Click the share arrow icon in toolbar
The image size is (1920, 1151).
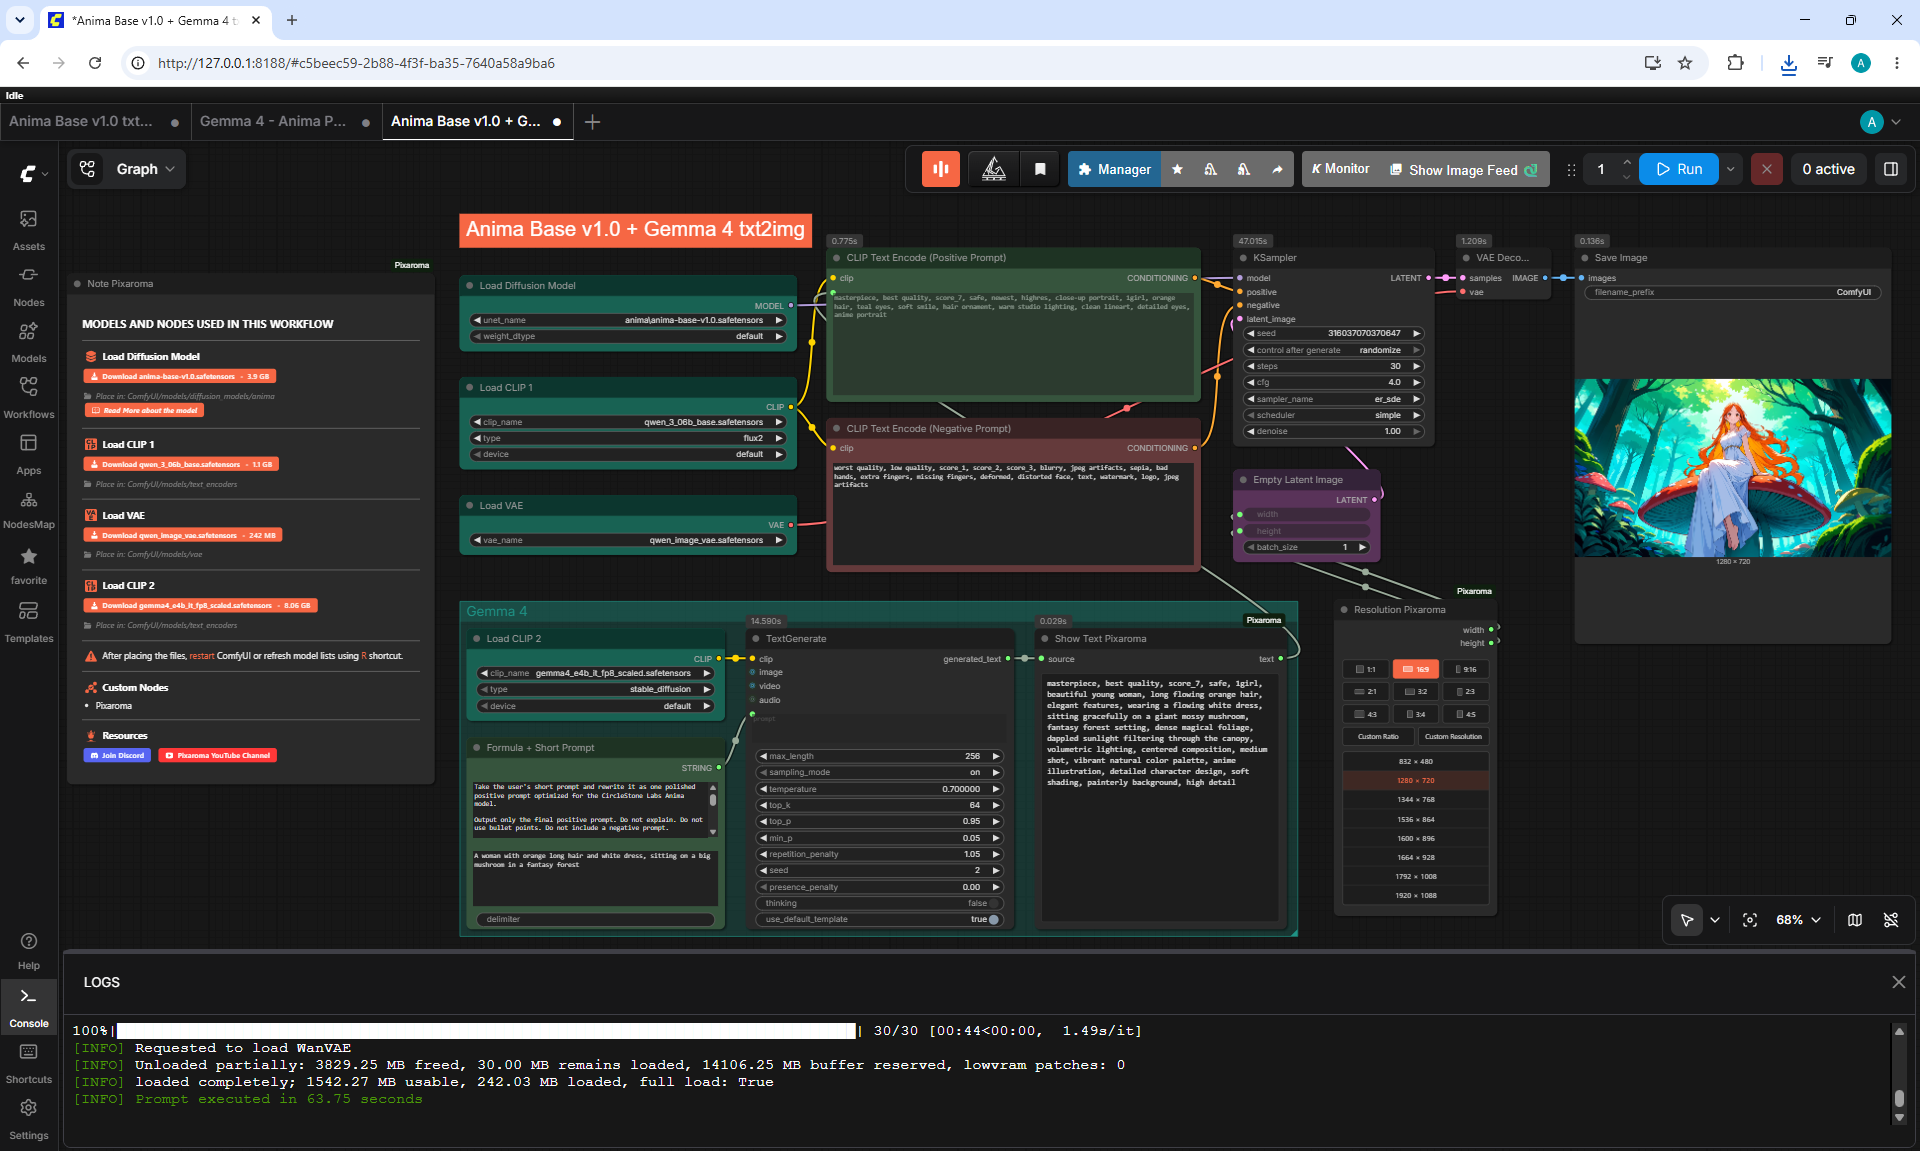click(1277, 169)
